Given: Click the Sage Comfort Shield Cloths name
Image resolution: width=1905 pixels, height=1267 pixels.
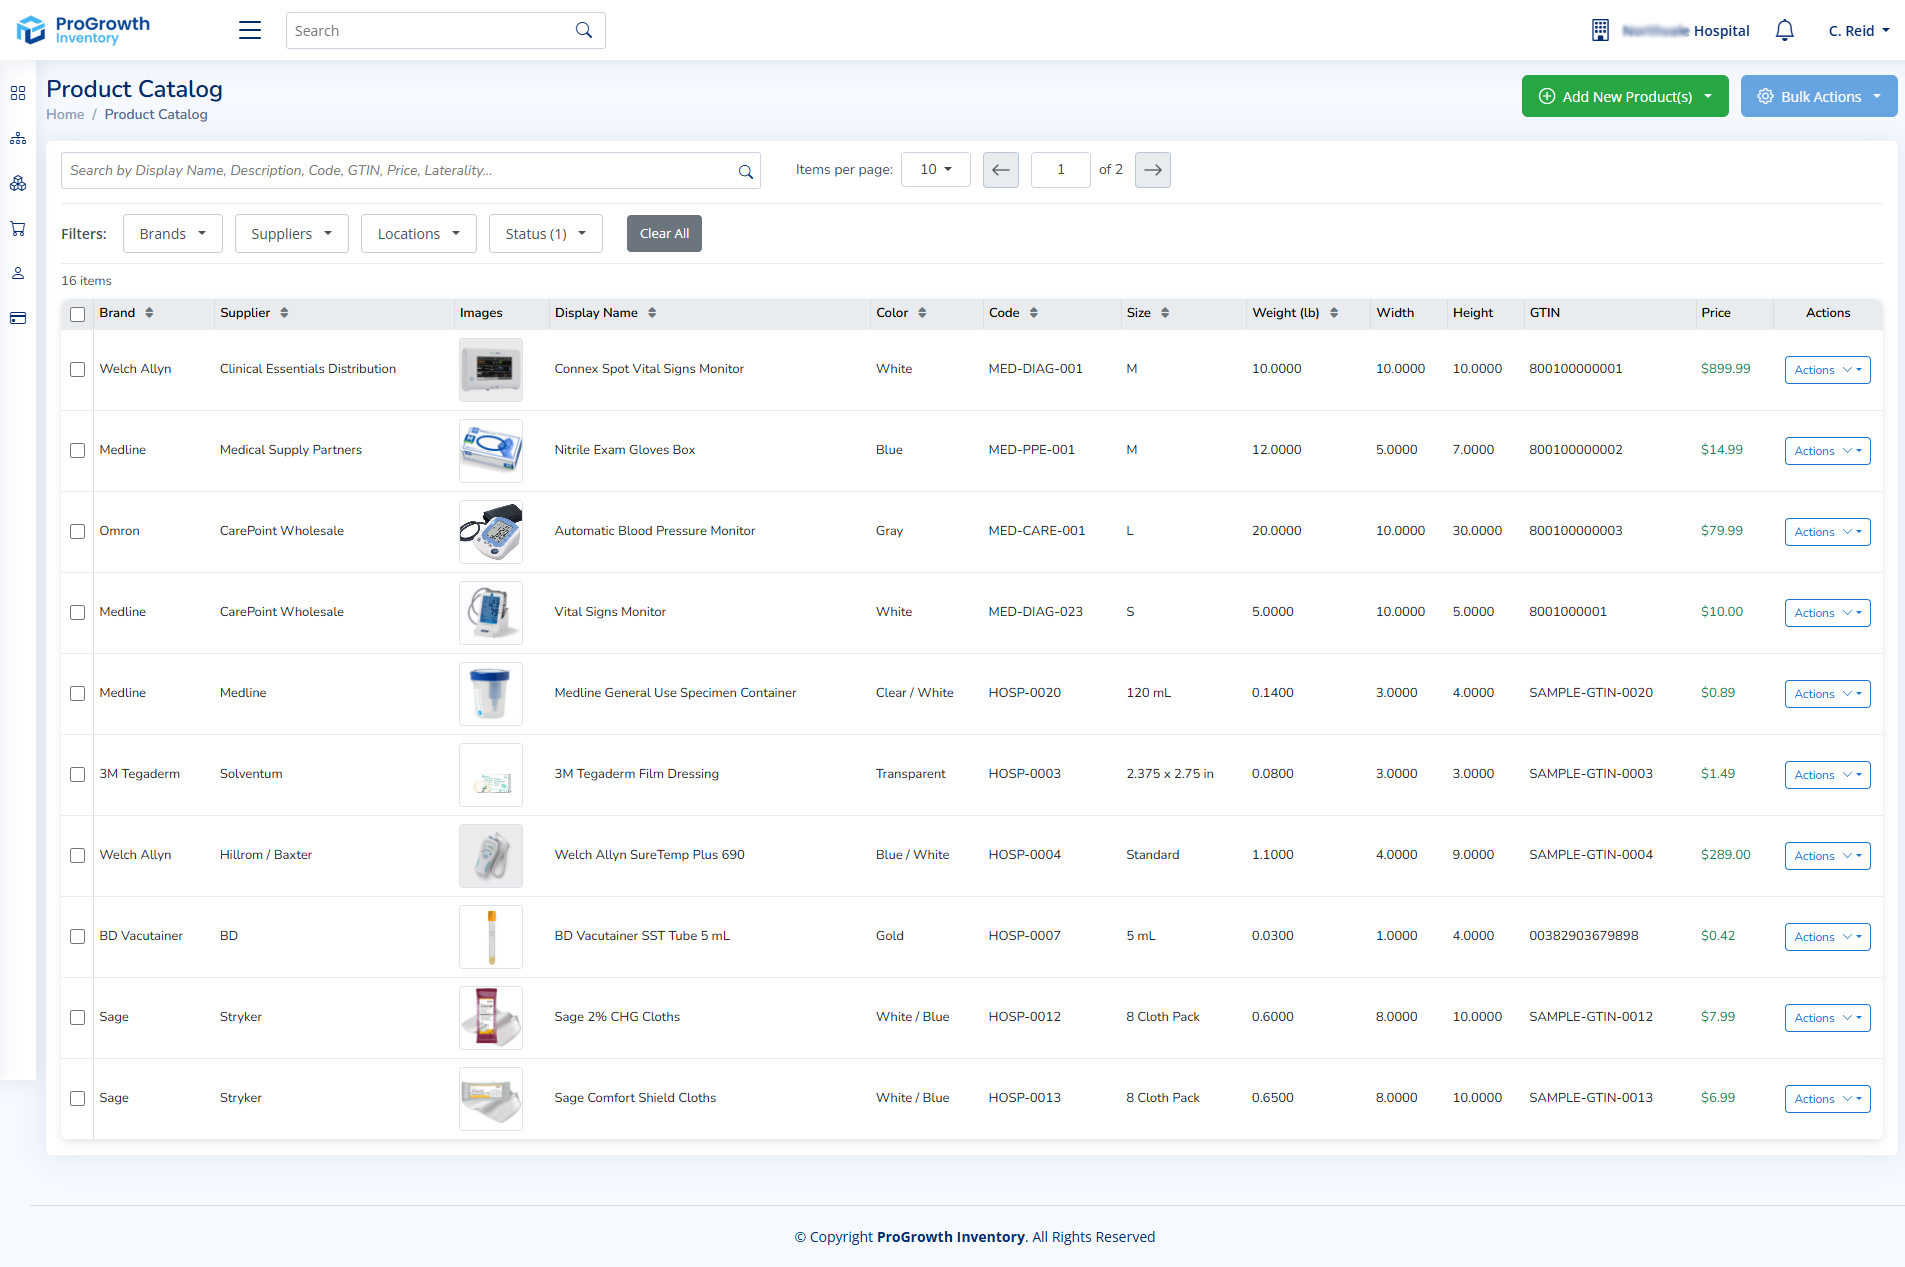Looking at the screenshot, I should [636, 1098].
